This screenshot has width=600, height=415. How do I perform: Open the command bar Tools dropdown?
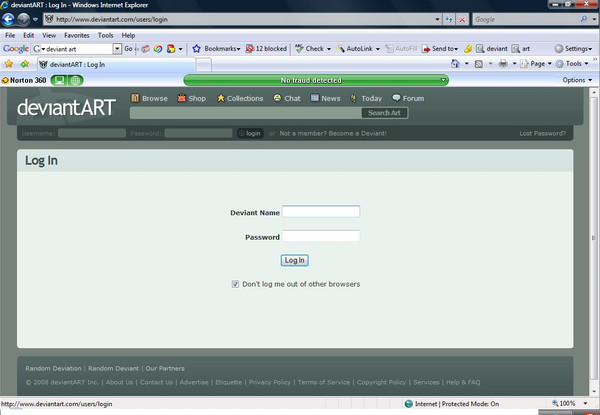click(572, 64)
